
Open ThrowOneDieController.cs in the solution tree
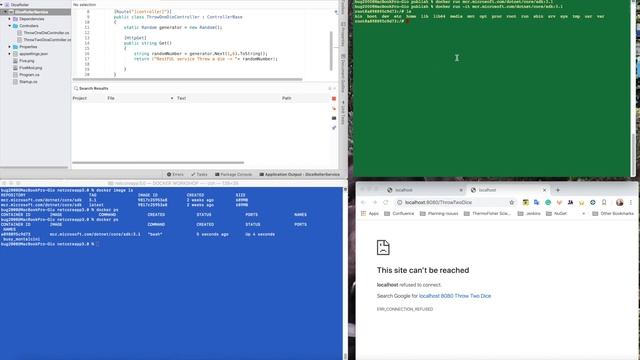[46, 33]
